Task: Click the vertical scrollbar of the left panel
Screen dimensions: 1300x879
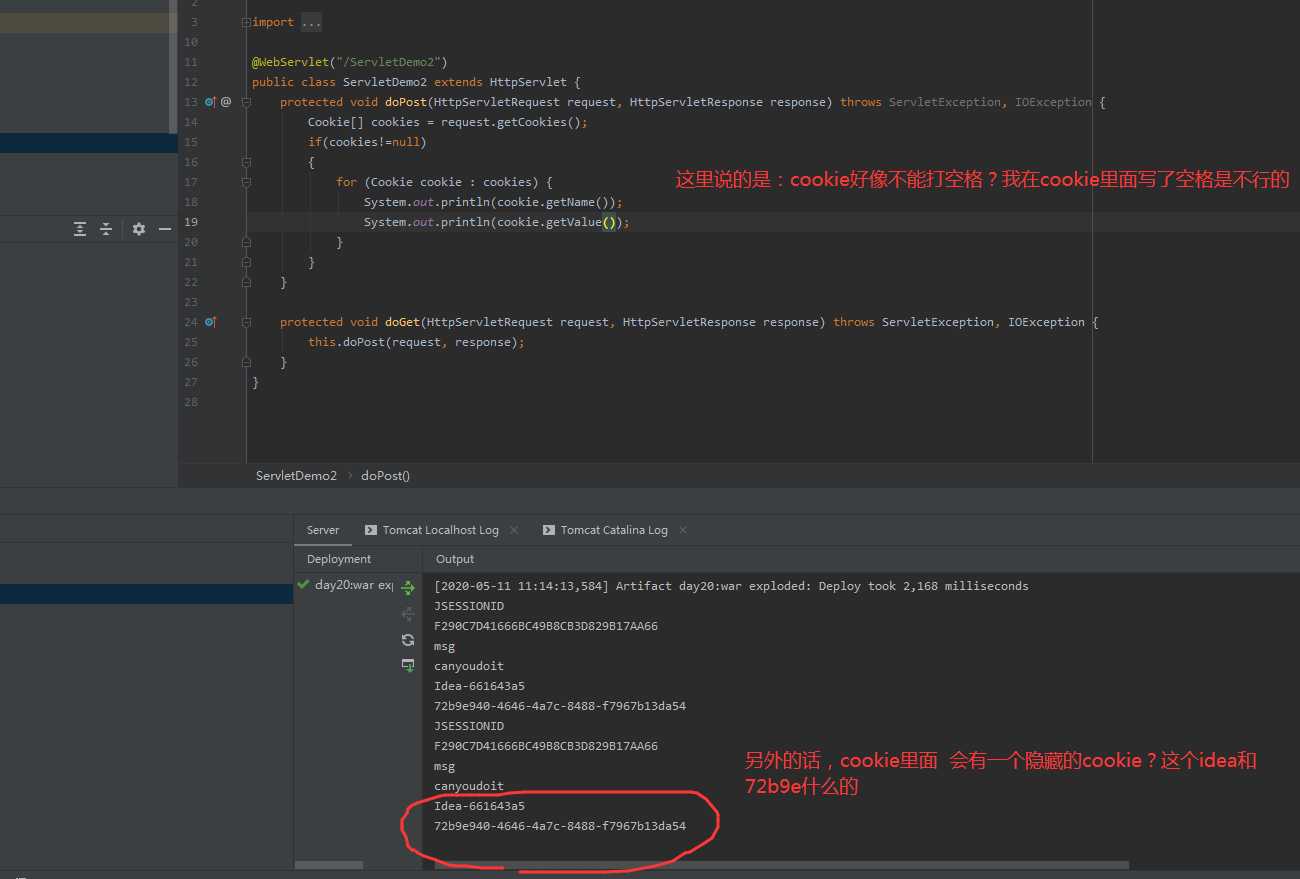Action: coord(173,65)
